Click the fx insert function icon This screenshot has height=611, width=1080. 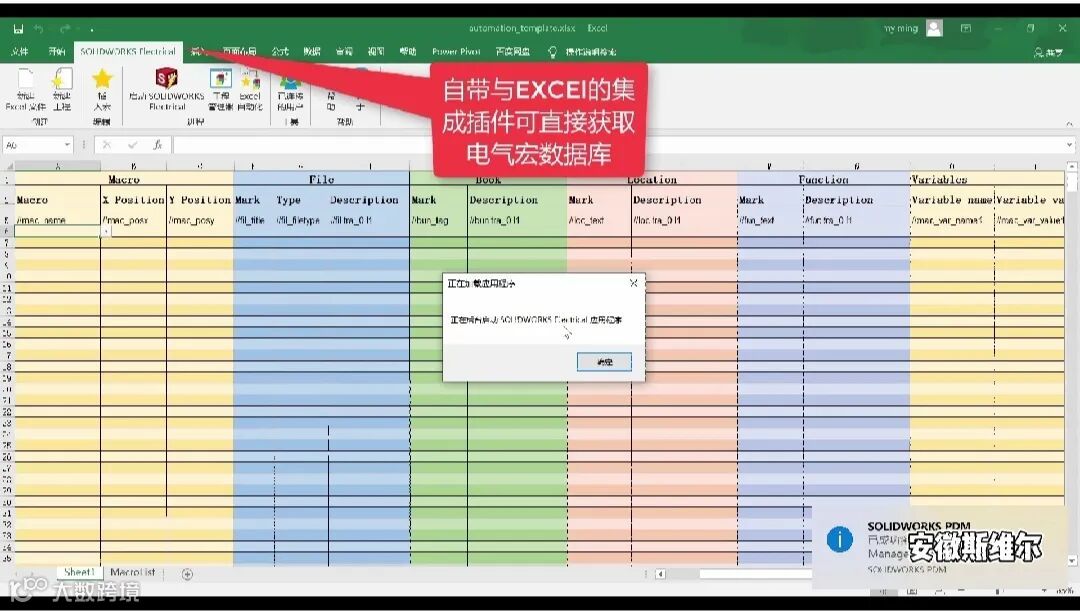(158, 145)
